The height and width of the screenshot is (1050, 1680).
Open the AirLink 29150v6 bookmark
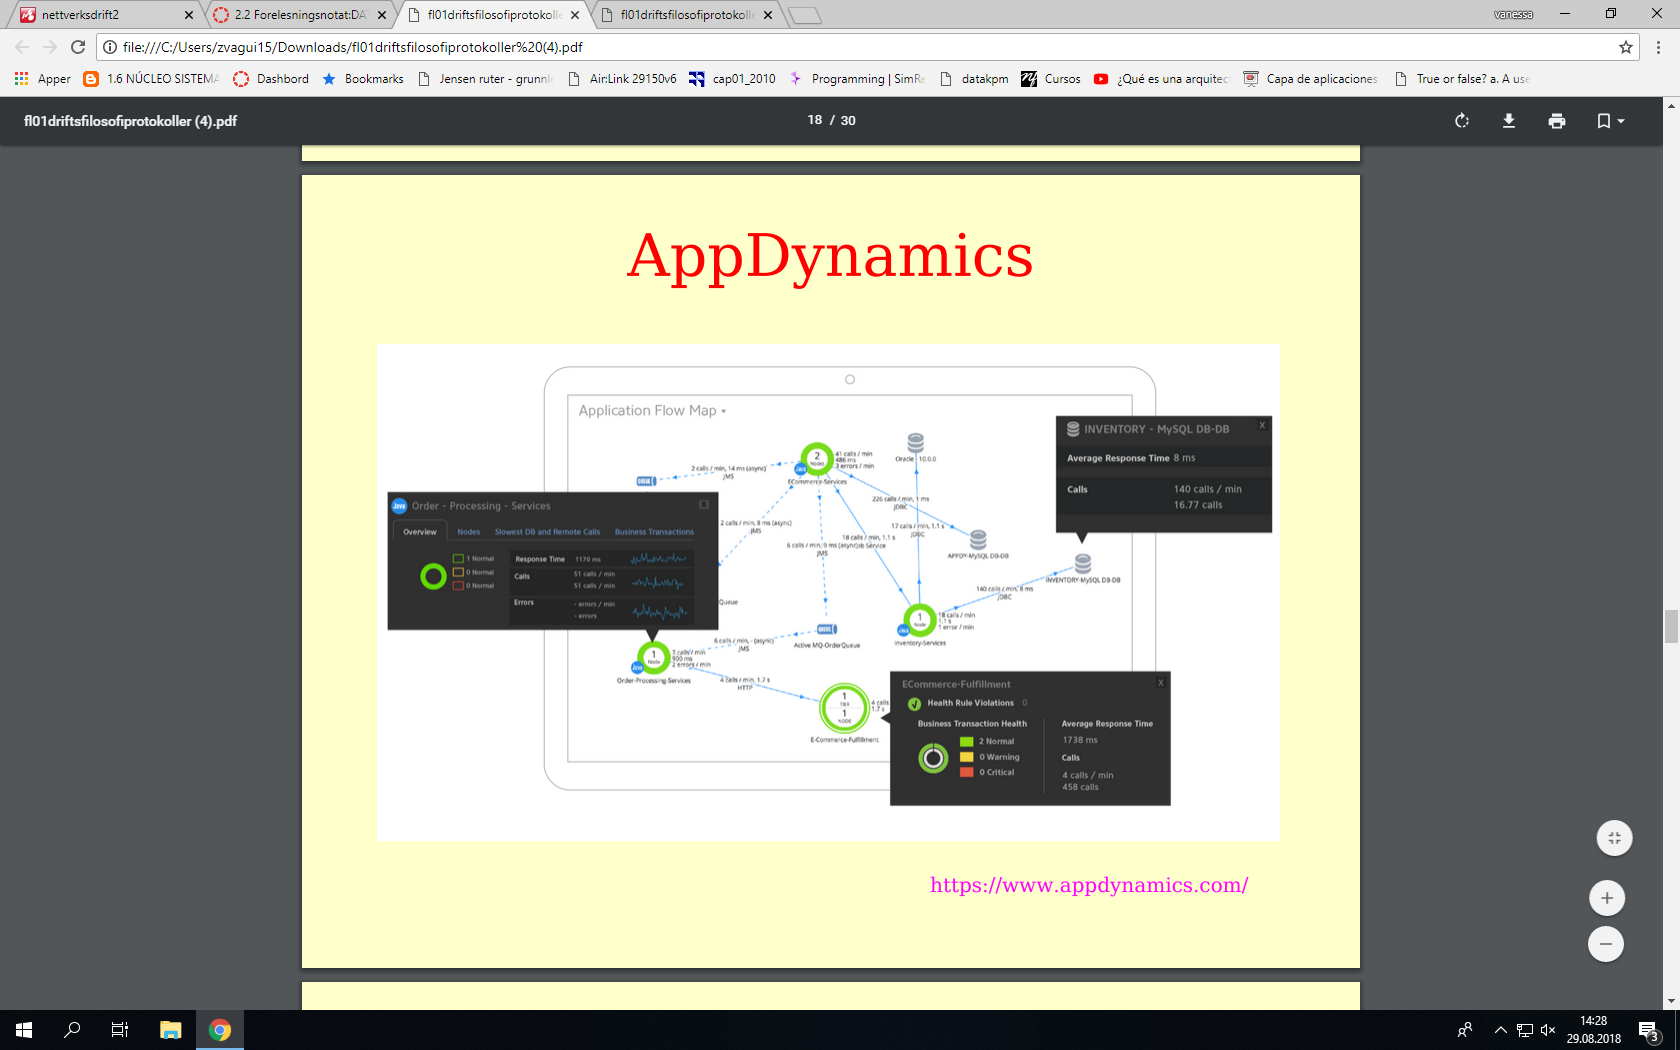[622, 79]
